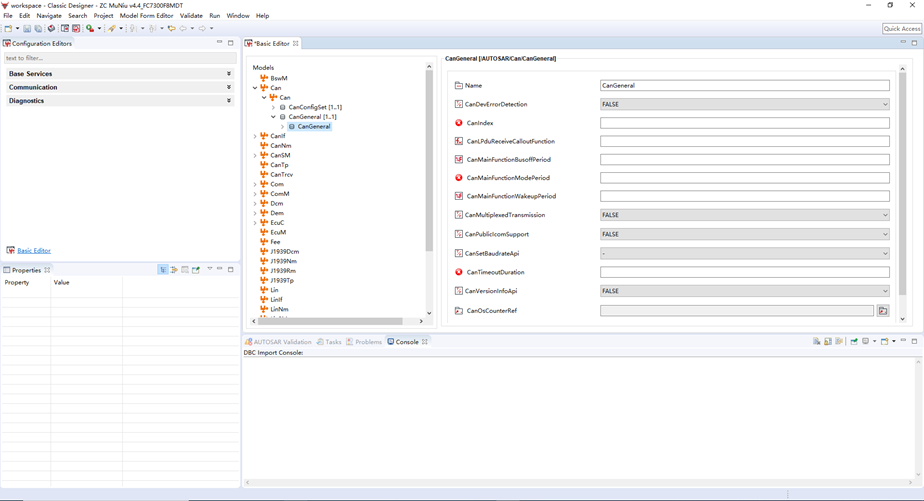Expand the Com tree node
This screenshot has height=501, width=924.
click(x=255, y=184)
